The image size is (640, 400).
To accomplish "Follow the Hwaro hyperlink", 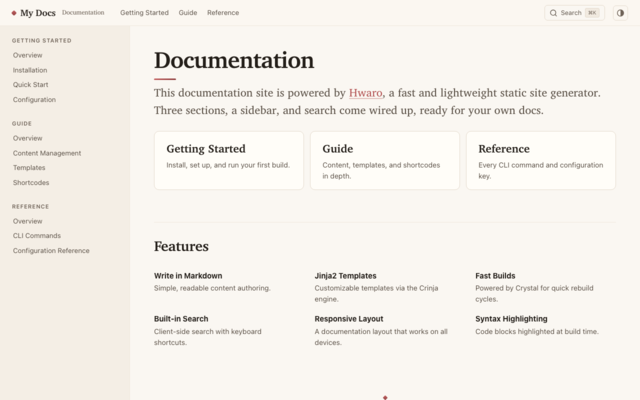I will 366,93.
